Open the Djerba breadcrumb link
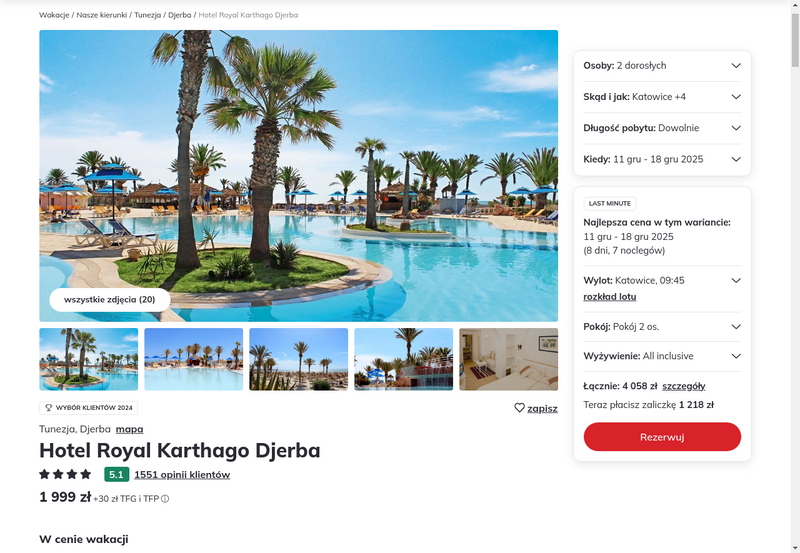800x553 pixels. pyautogui.click(x=180, y=15)
